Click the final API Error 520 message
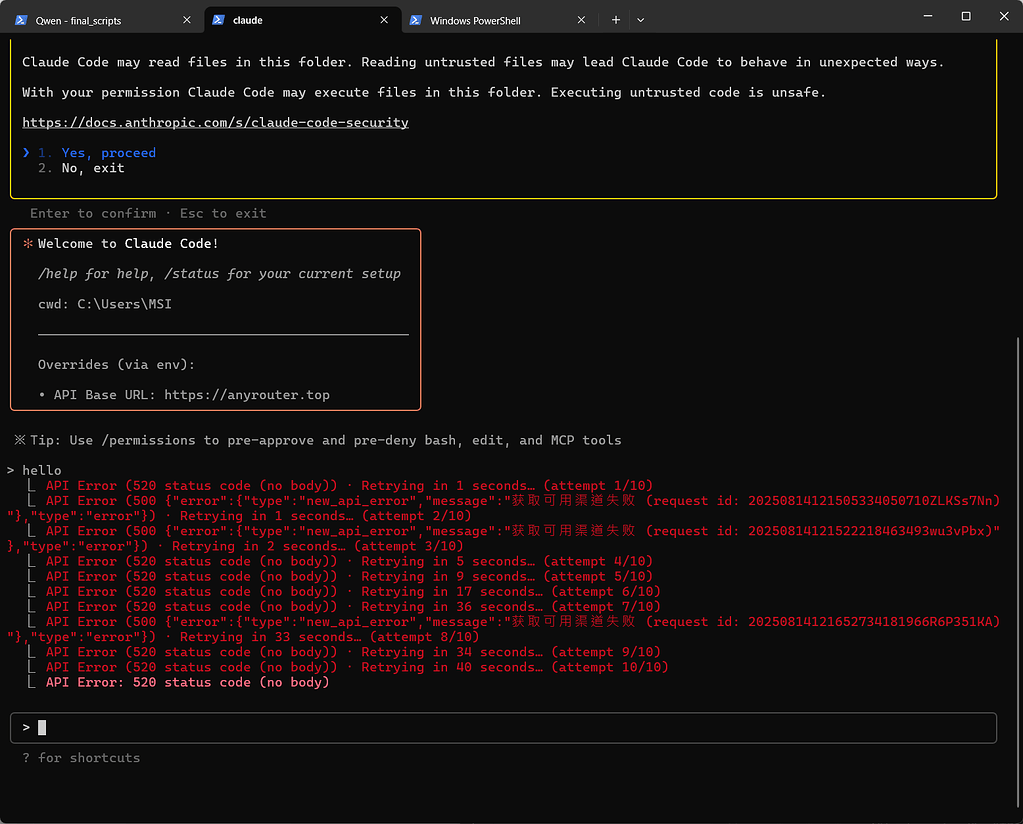The height and width of the screenshot is (824, 1023). point(187,682)
